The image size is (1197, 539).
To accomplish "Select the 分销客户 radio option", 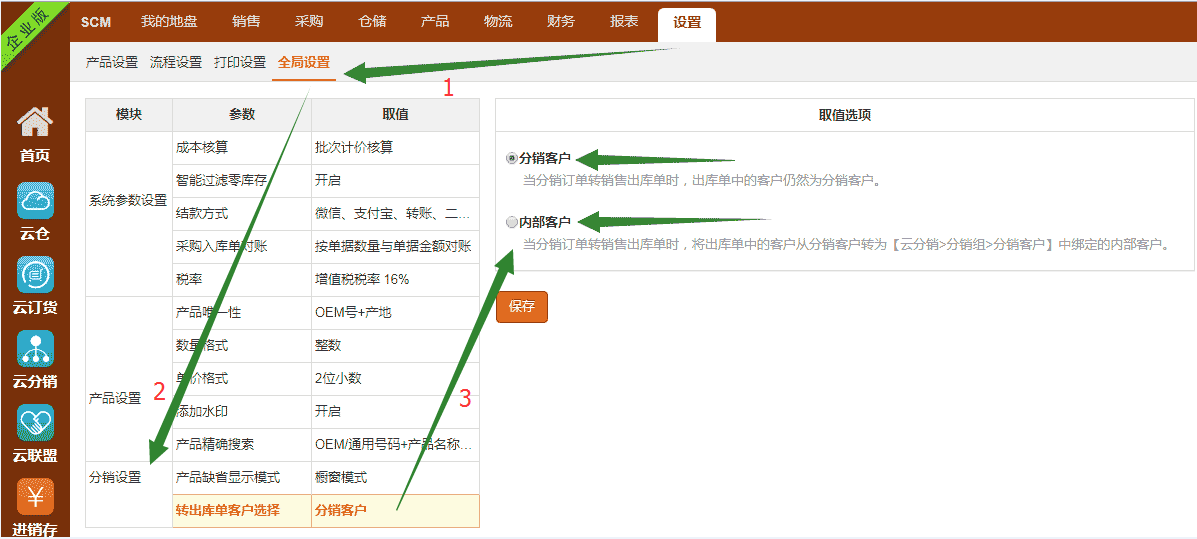I will pos(513,158).
